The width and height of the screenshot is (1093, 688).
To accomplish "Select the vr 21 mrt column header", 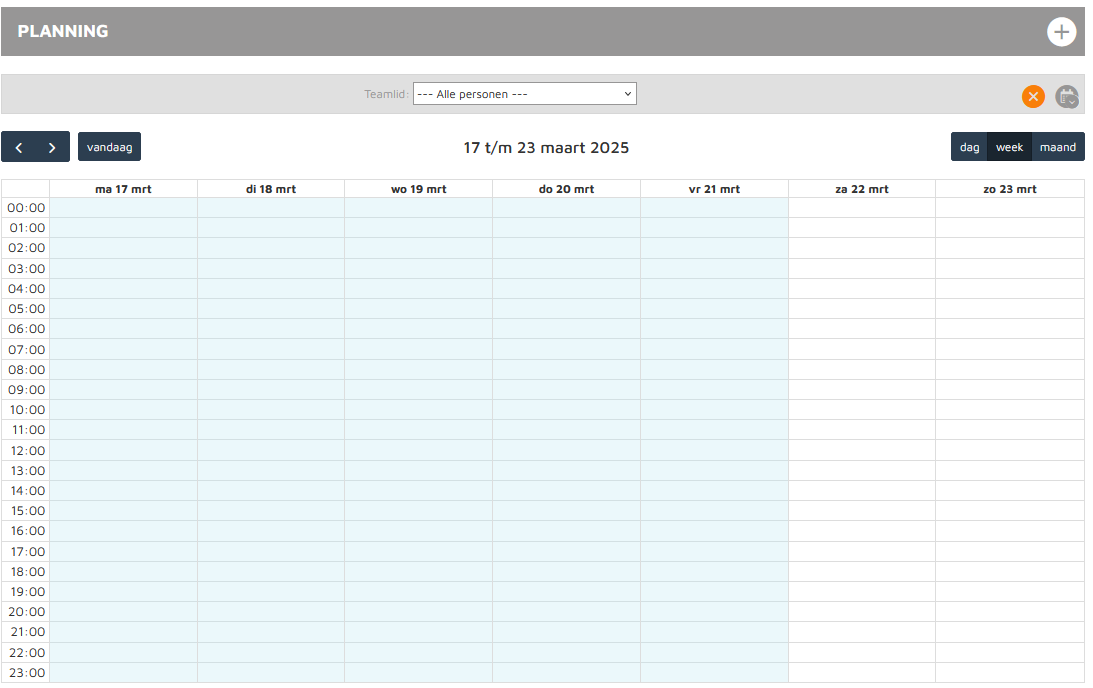I will (714, 189).
